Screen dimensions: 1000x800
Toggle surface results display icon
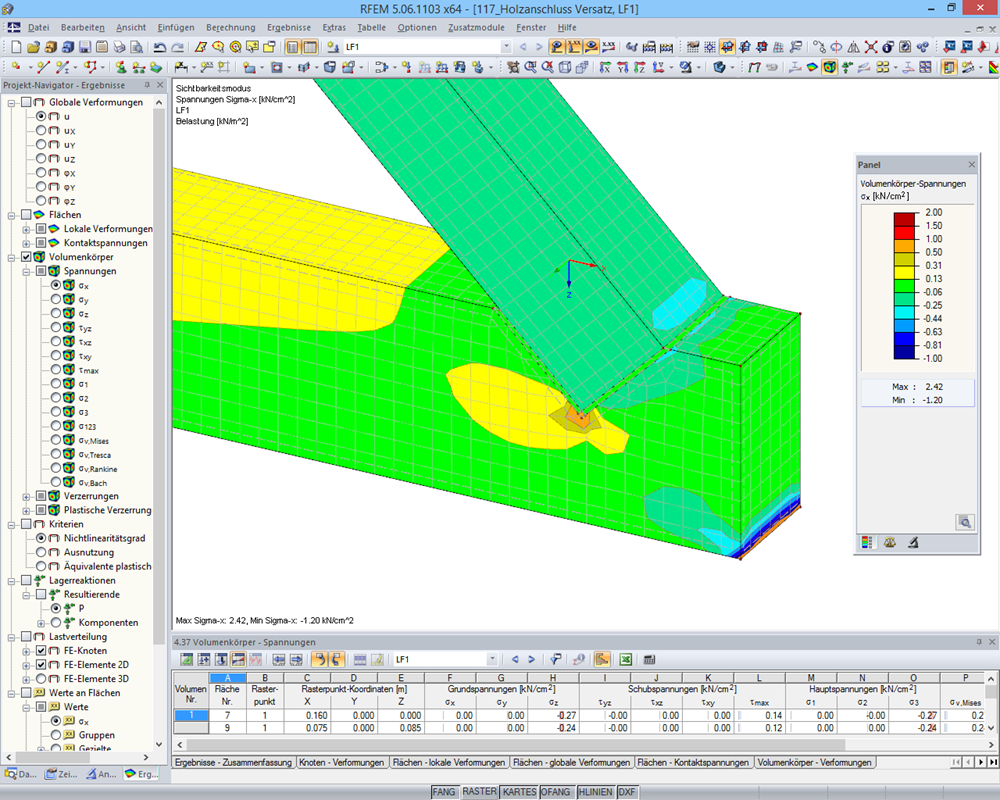point(812,66)
